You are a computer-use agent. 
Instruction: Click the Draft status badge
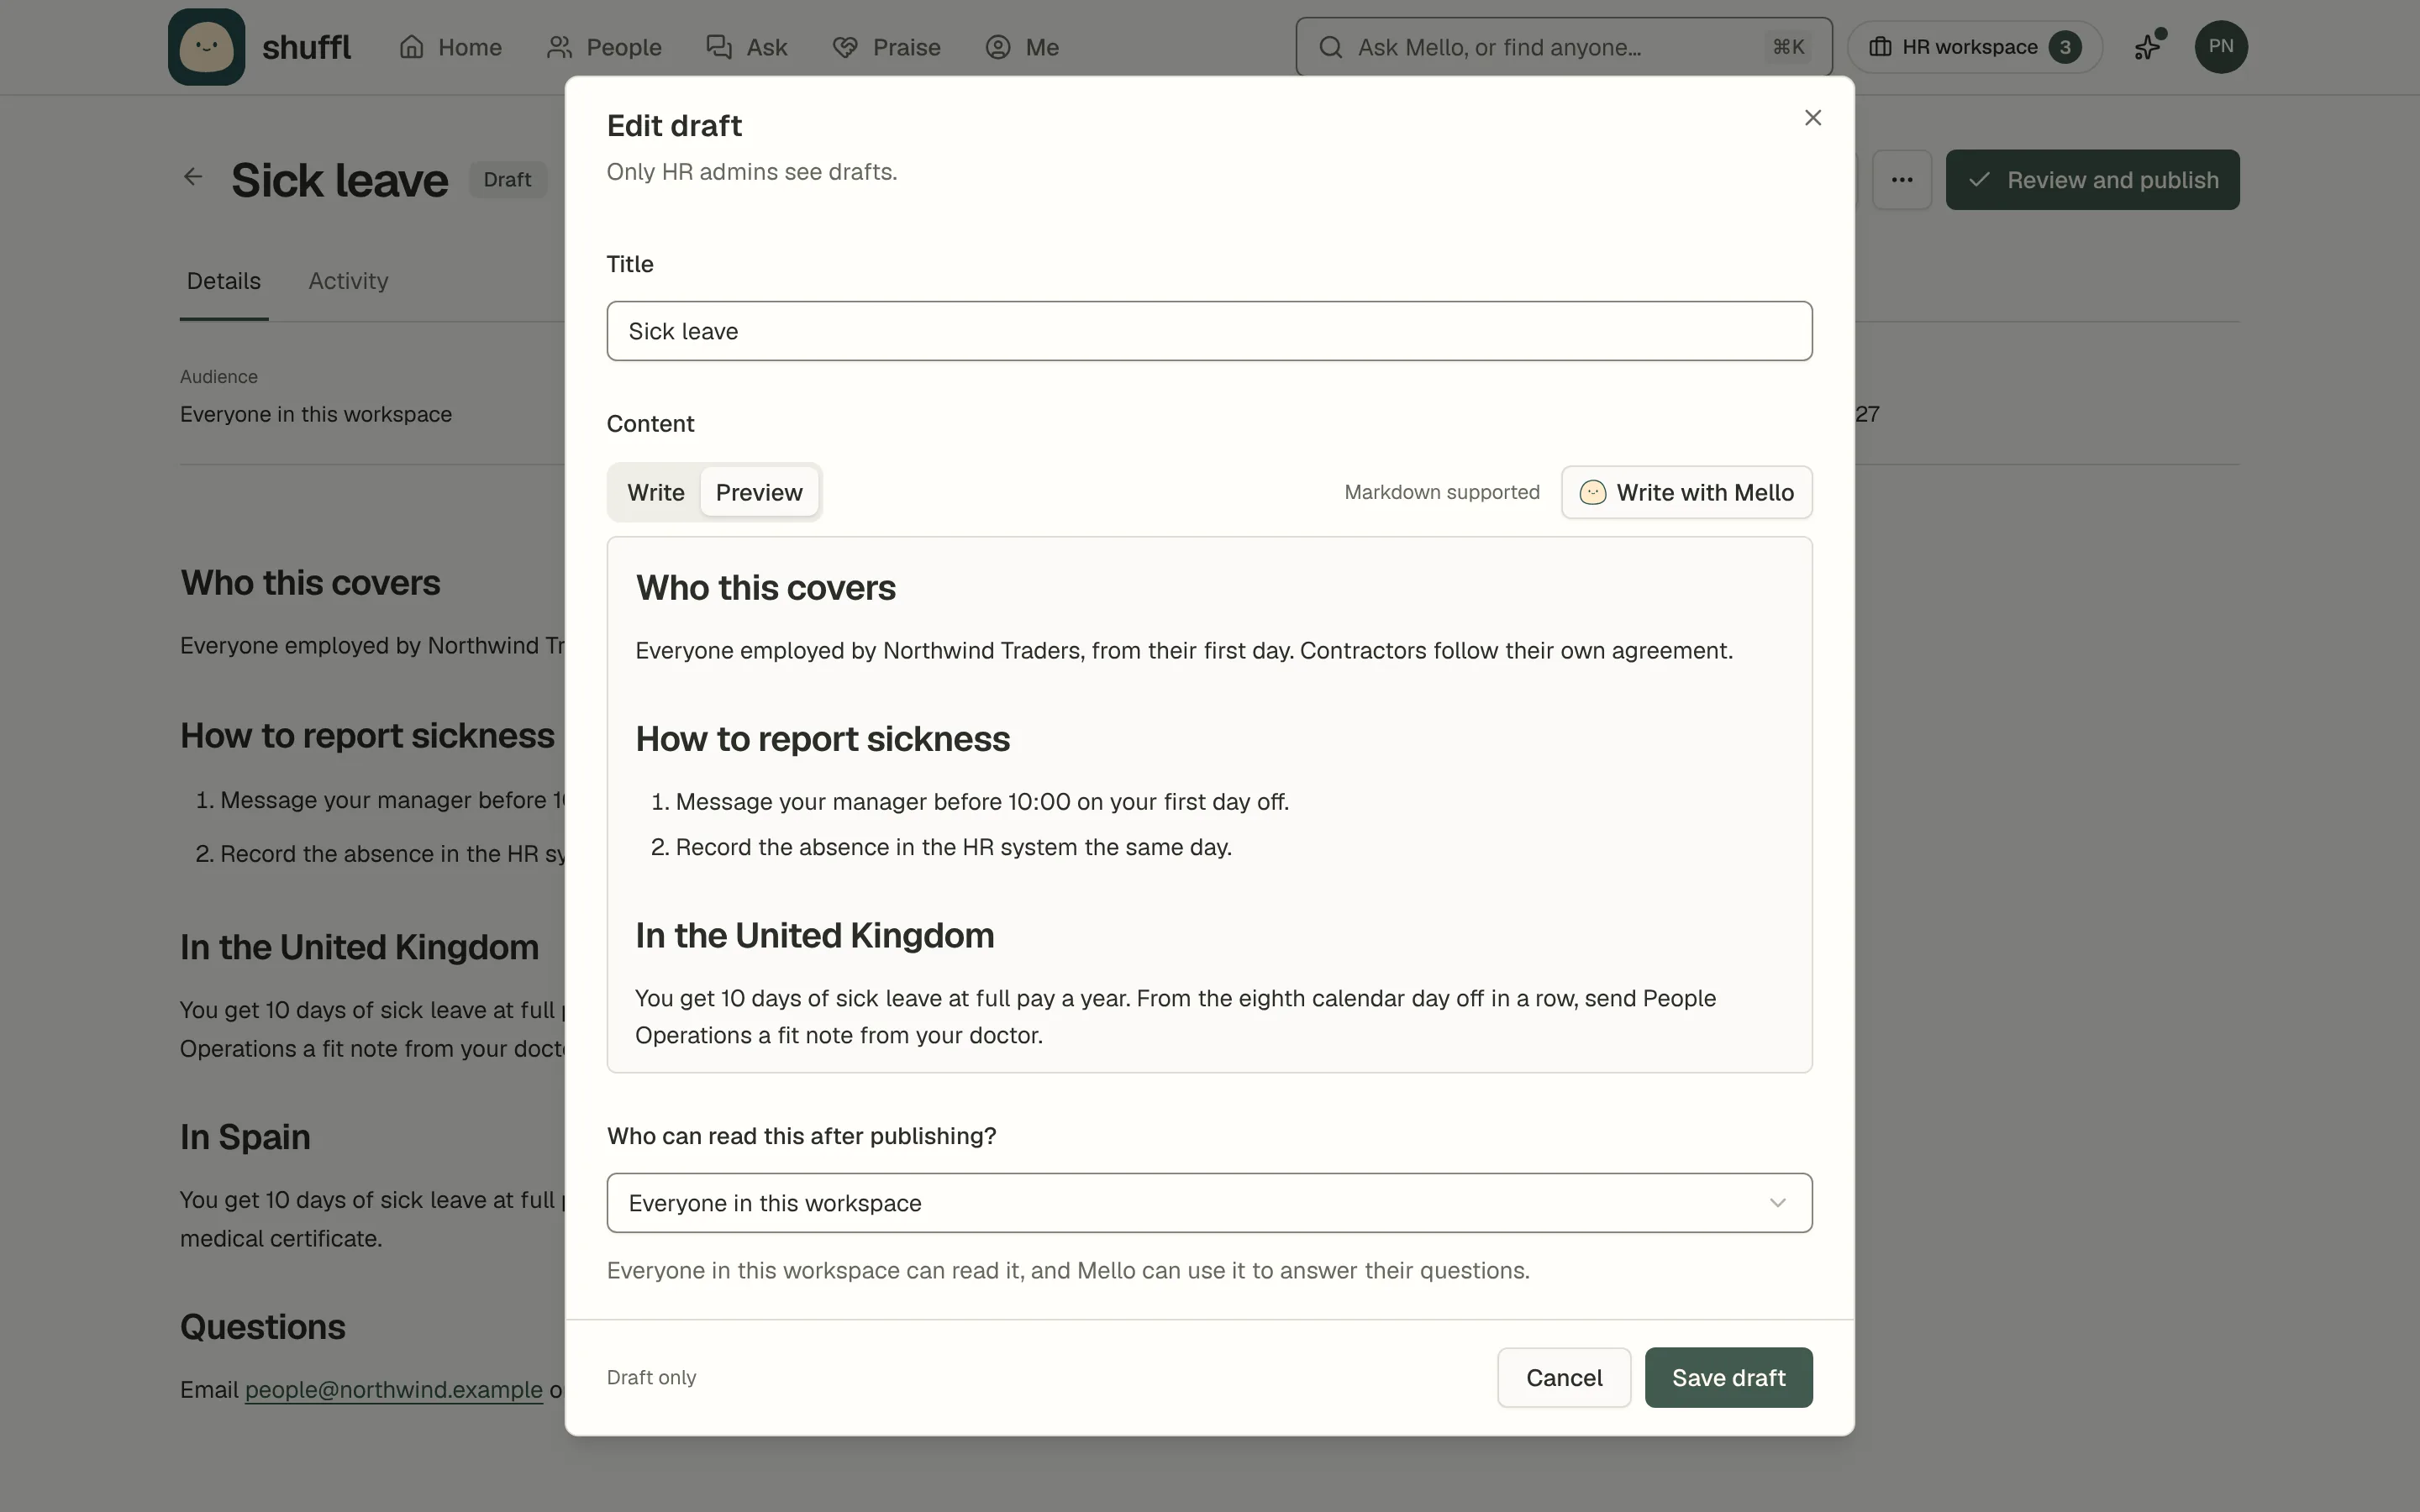coord(507,180)
